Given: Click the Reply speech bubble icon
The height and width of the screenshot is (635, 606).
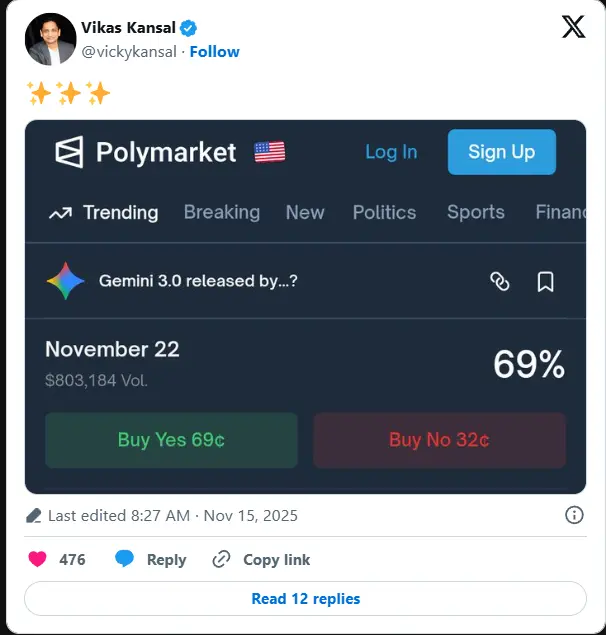Looking at the screenshot, I should (x=125, y=559).
